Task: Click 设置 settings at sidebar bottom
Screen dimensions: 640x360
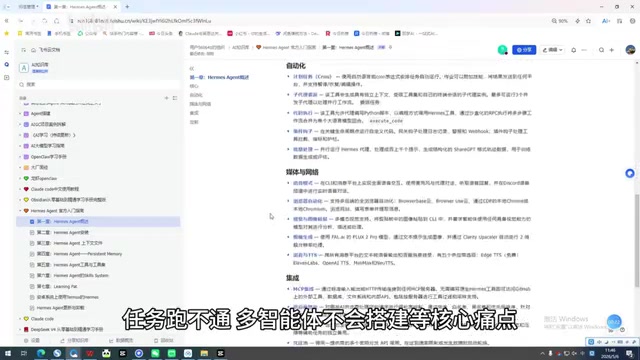Action: [31, 340]
